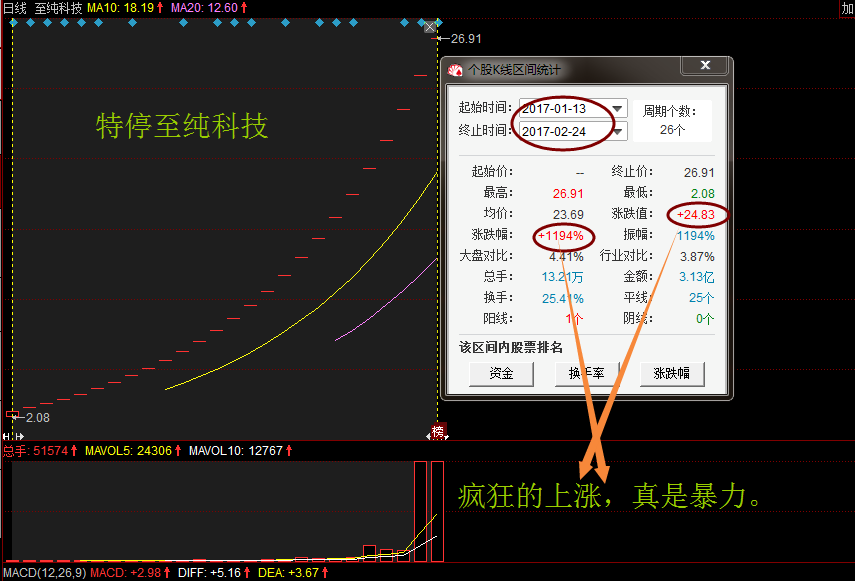855x581 pixels.
Task: Click the 加 button in the top right corner
Action: point(847,8)
